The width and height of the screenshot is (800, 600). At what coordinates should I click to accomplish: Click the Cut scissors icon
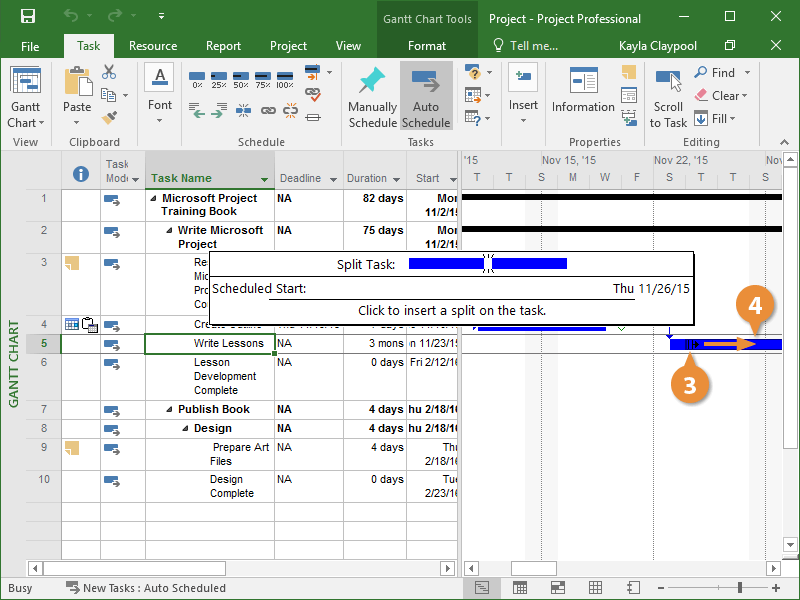(109, 72)
